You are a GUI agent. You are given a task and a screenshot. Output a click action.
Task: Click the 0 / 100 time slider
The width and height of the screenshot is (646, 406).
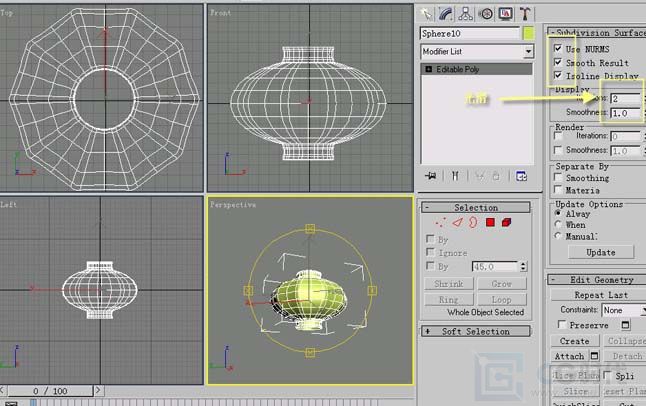click(x=50, y=390)
